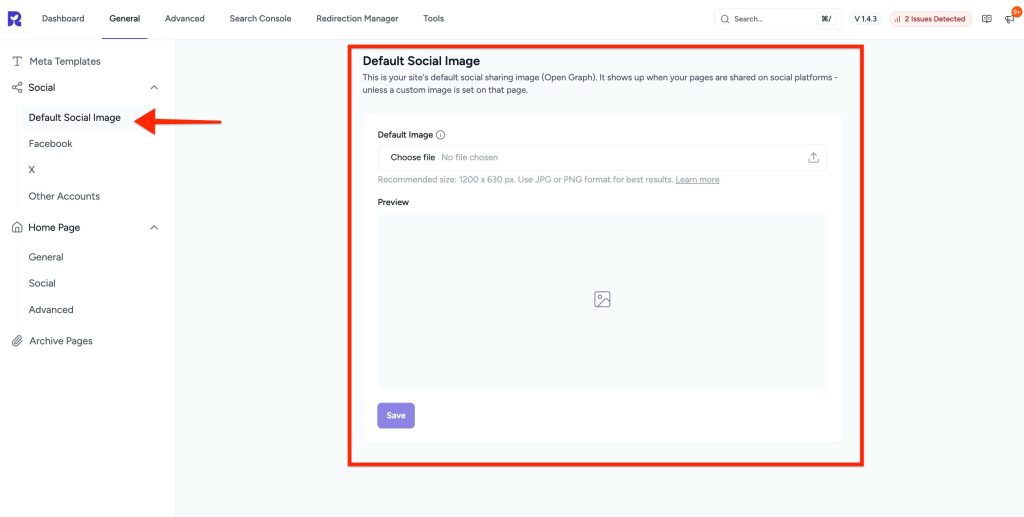This screenshot has height=517, width=1024.
Task: Click the Social share icon in sidebar
Action: 17,87
